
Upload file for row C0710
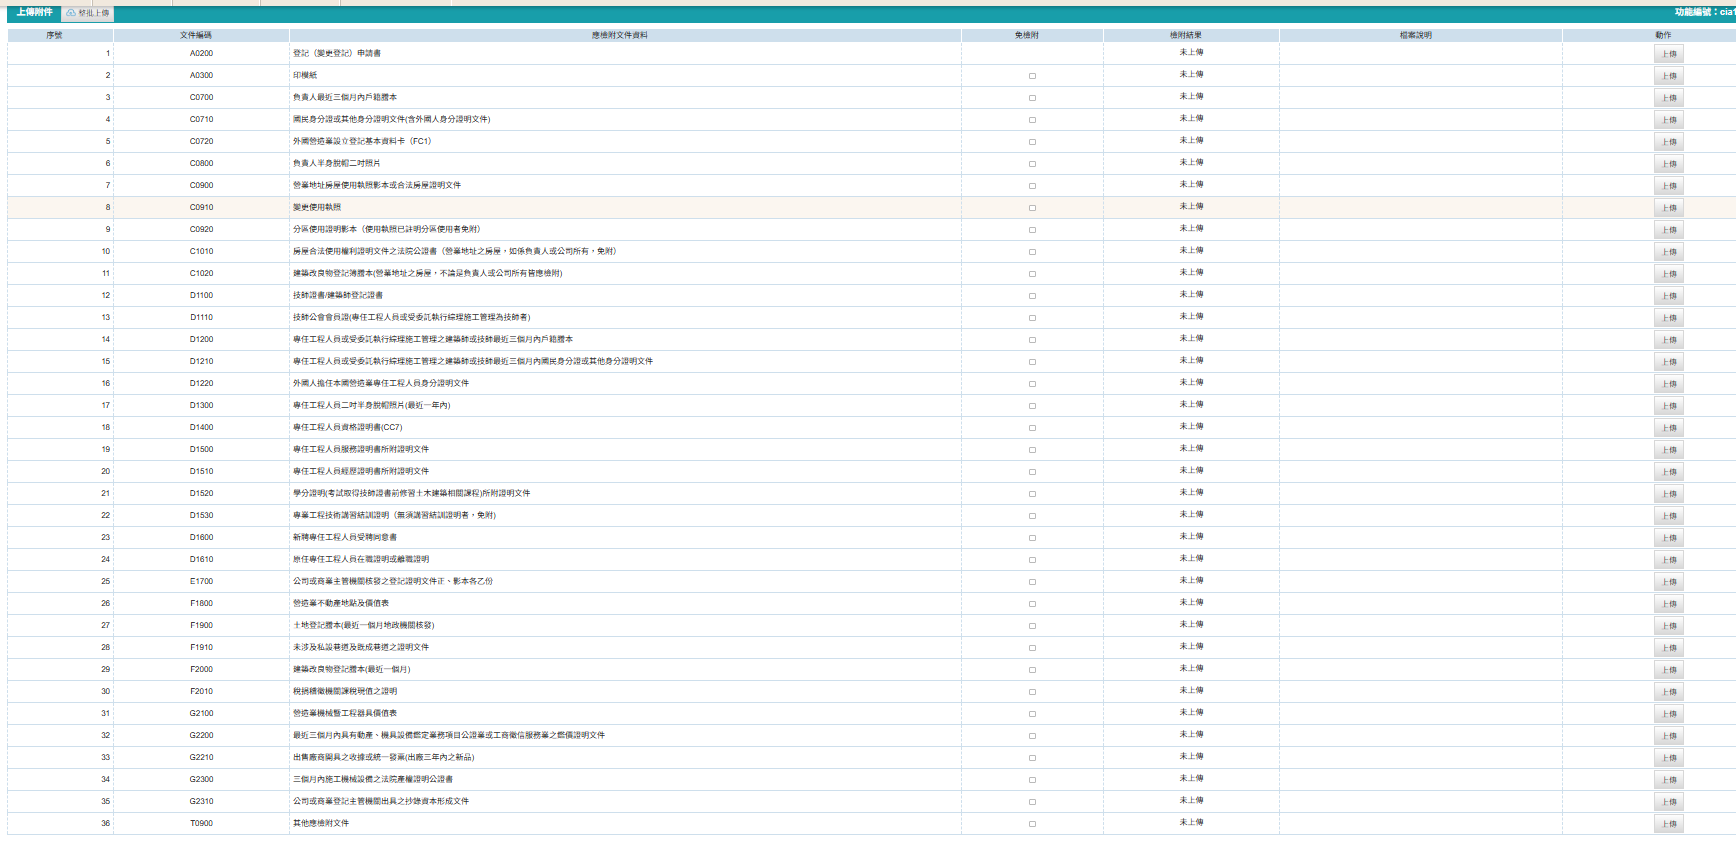pyautogui.click(x=1668, y=120)
